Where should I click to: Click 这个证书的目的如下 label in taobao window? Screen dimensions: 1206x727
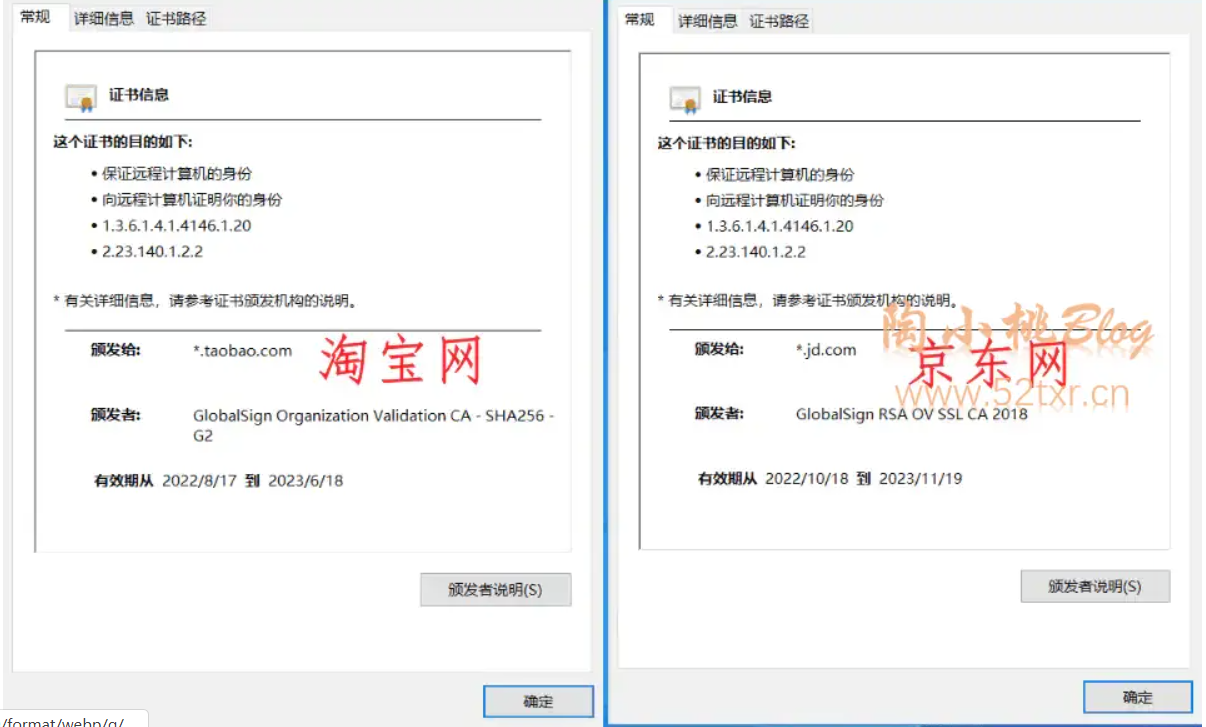point(123,142)
